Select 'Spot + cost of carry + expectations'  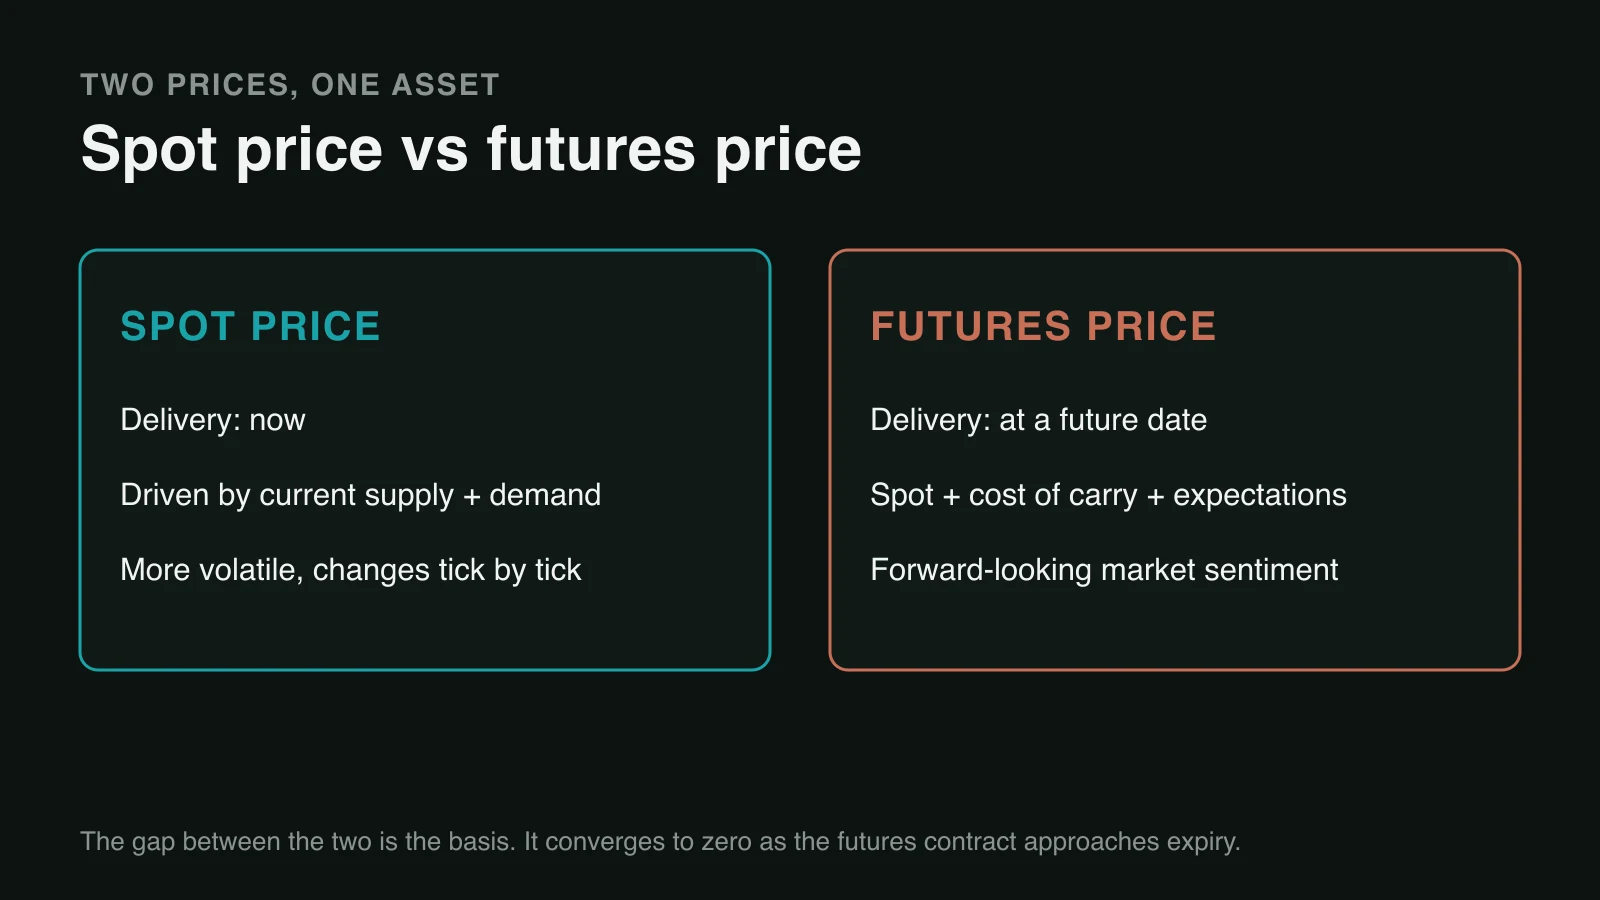(1108, 495)
